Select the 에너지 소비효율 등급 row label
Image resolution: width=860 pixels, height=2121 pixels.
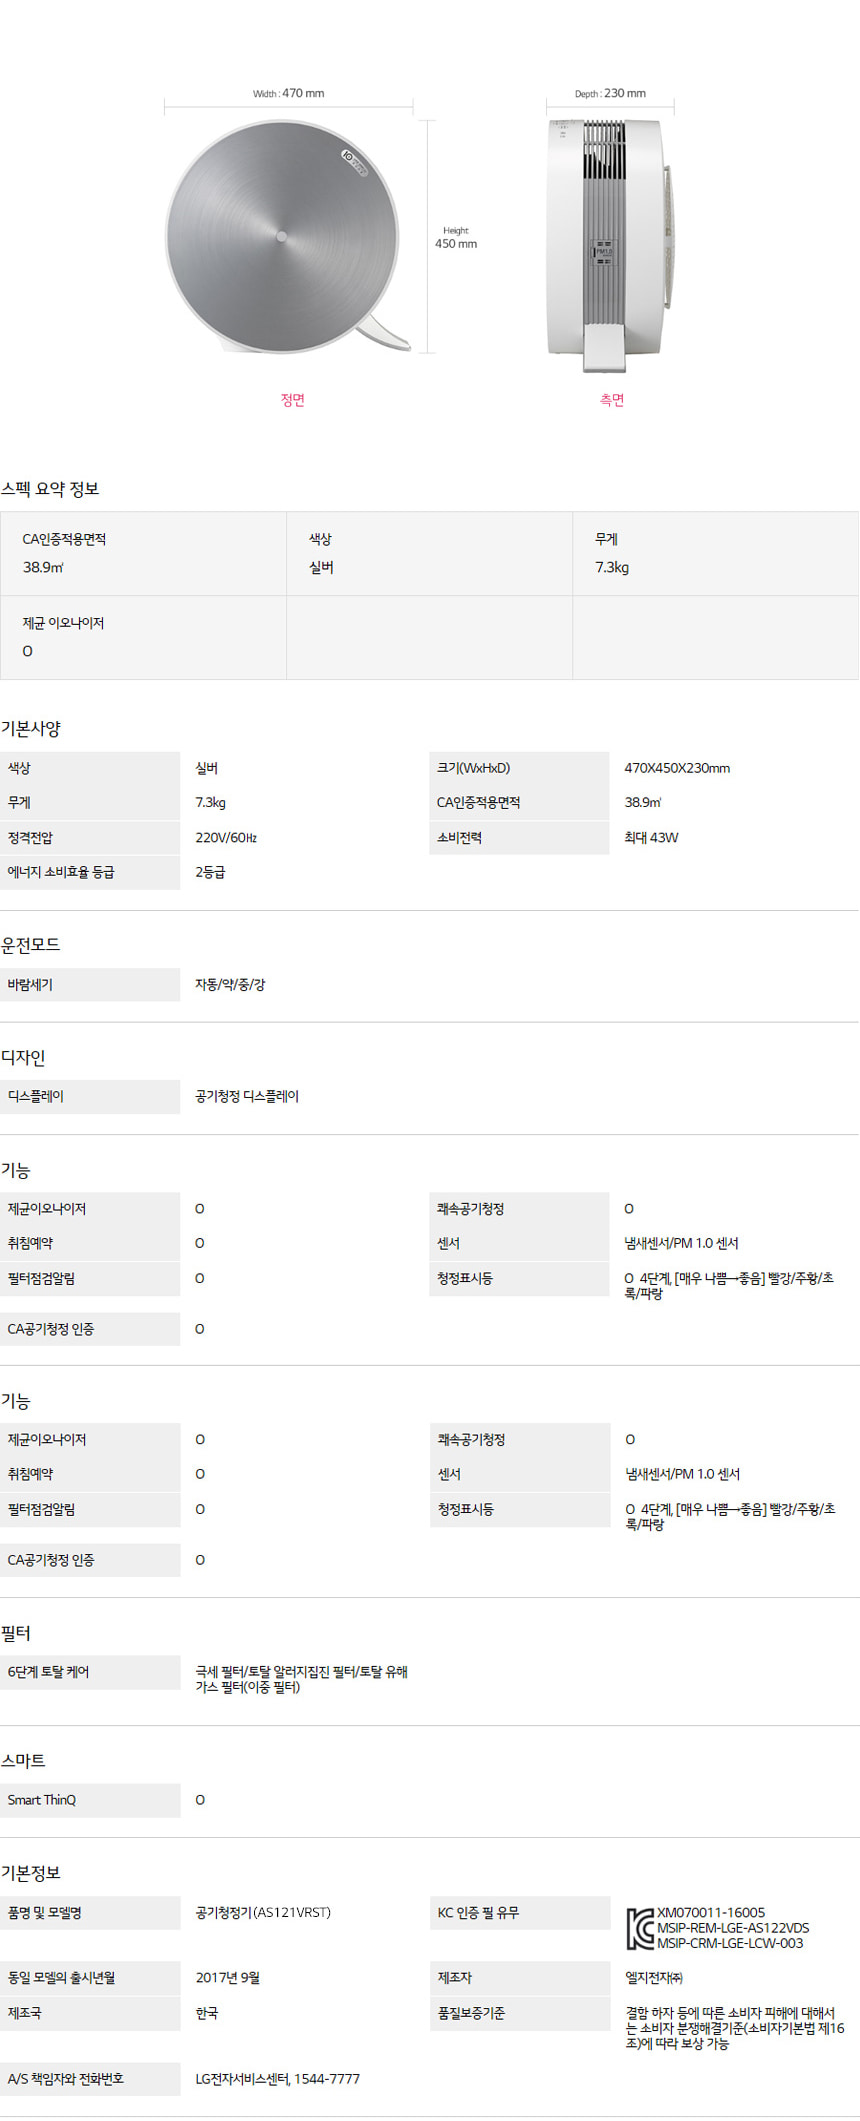(x=62, y=872)
